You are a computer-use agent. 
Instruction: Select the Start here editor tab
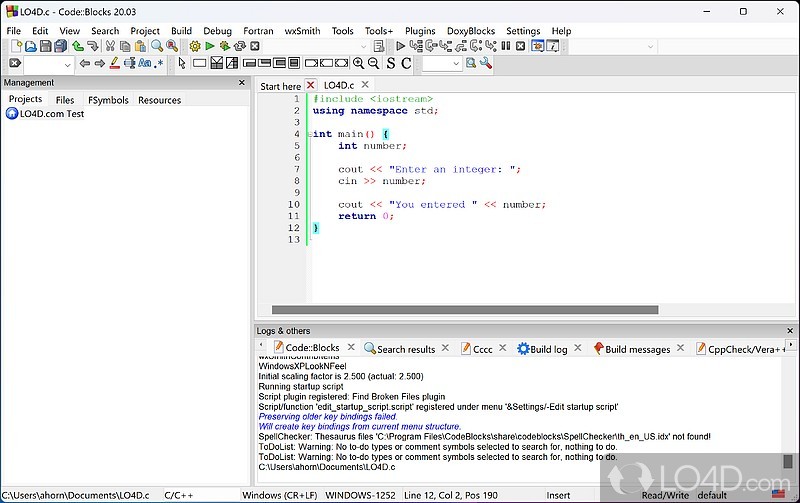(x=280, y=86)
